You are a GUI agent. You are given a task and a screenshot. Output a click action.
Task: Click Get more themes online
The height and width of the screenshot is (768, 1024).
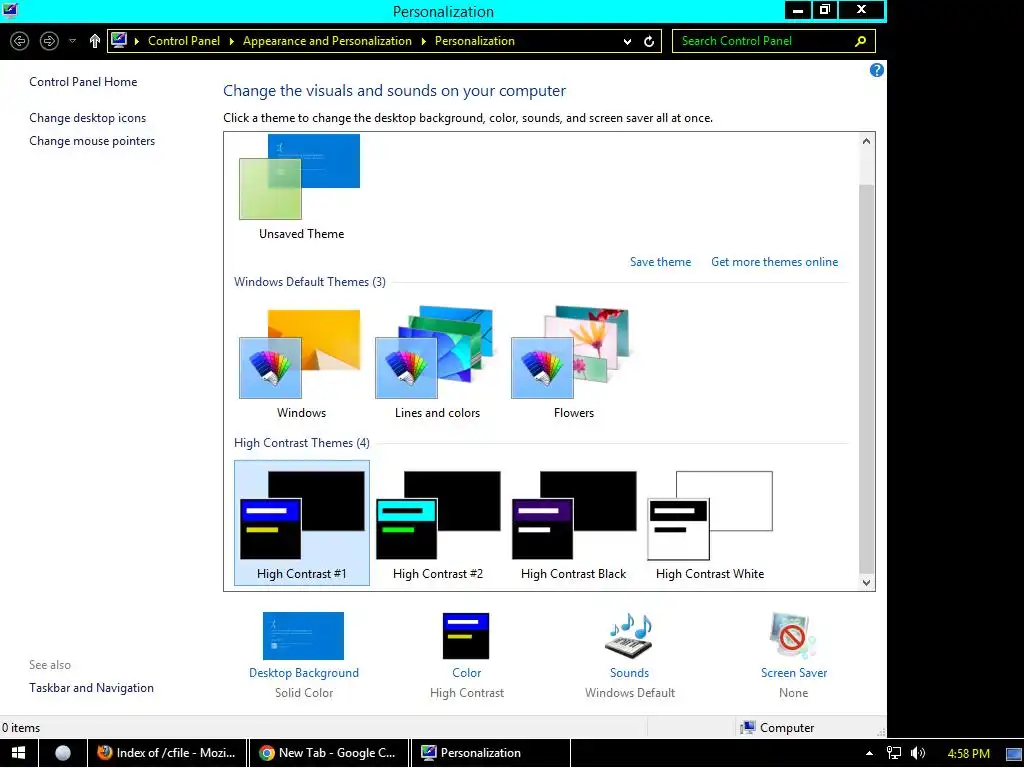pos(775,262)
